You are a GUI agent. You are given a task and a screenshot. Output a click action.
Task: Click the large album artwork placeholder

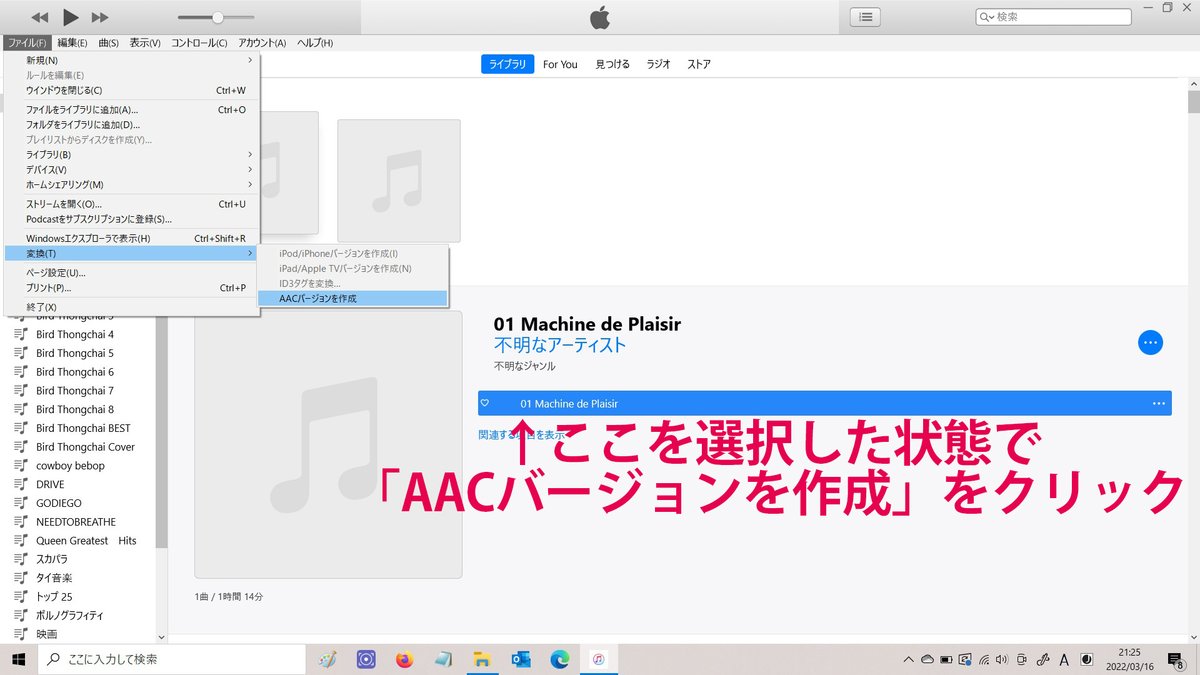pyautogui.click(x=328, y=444)
